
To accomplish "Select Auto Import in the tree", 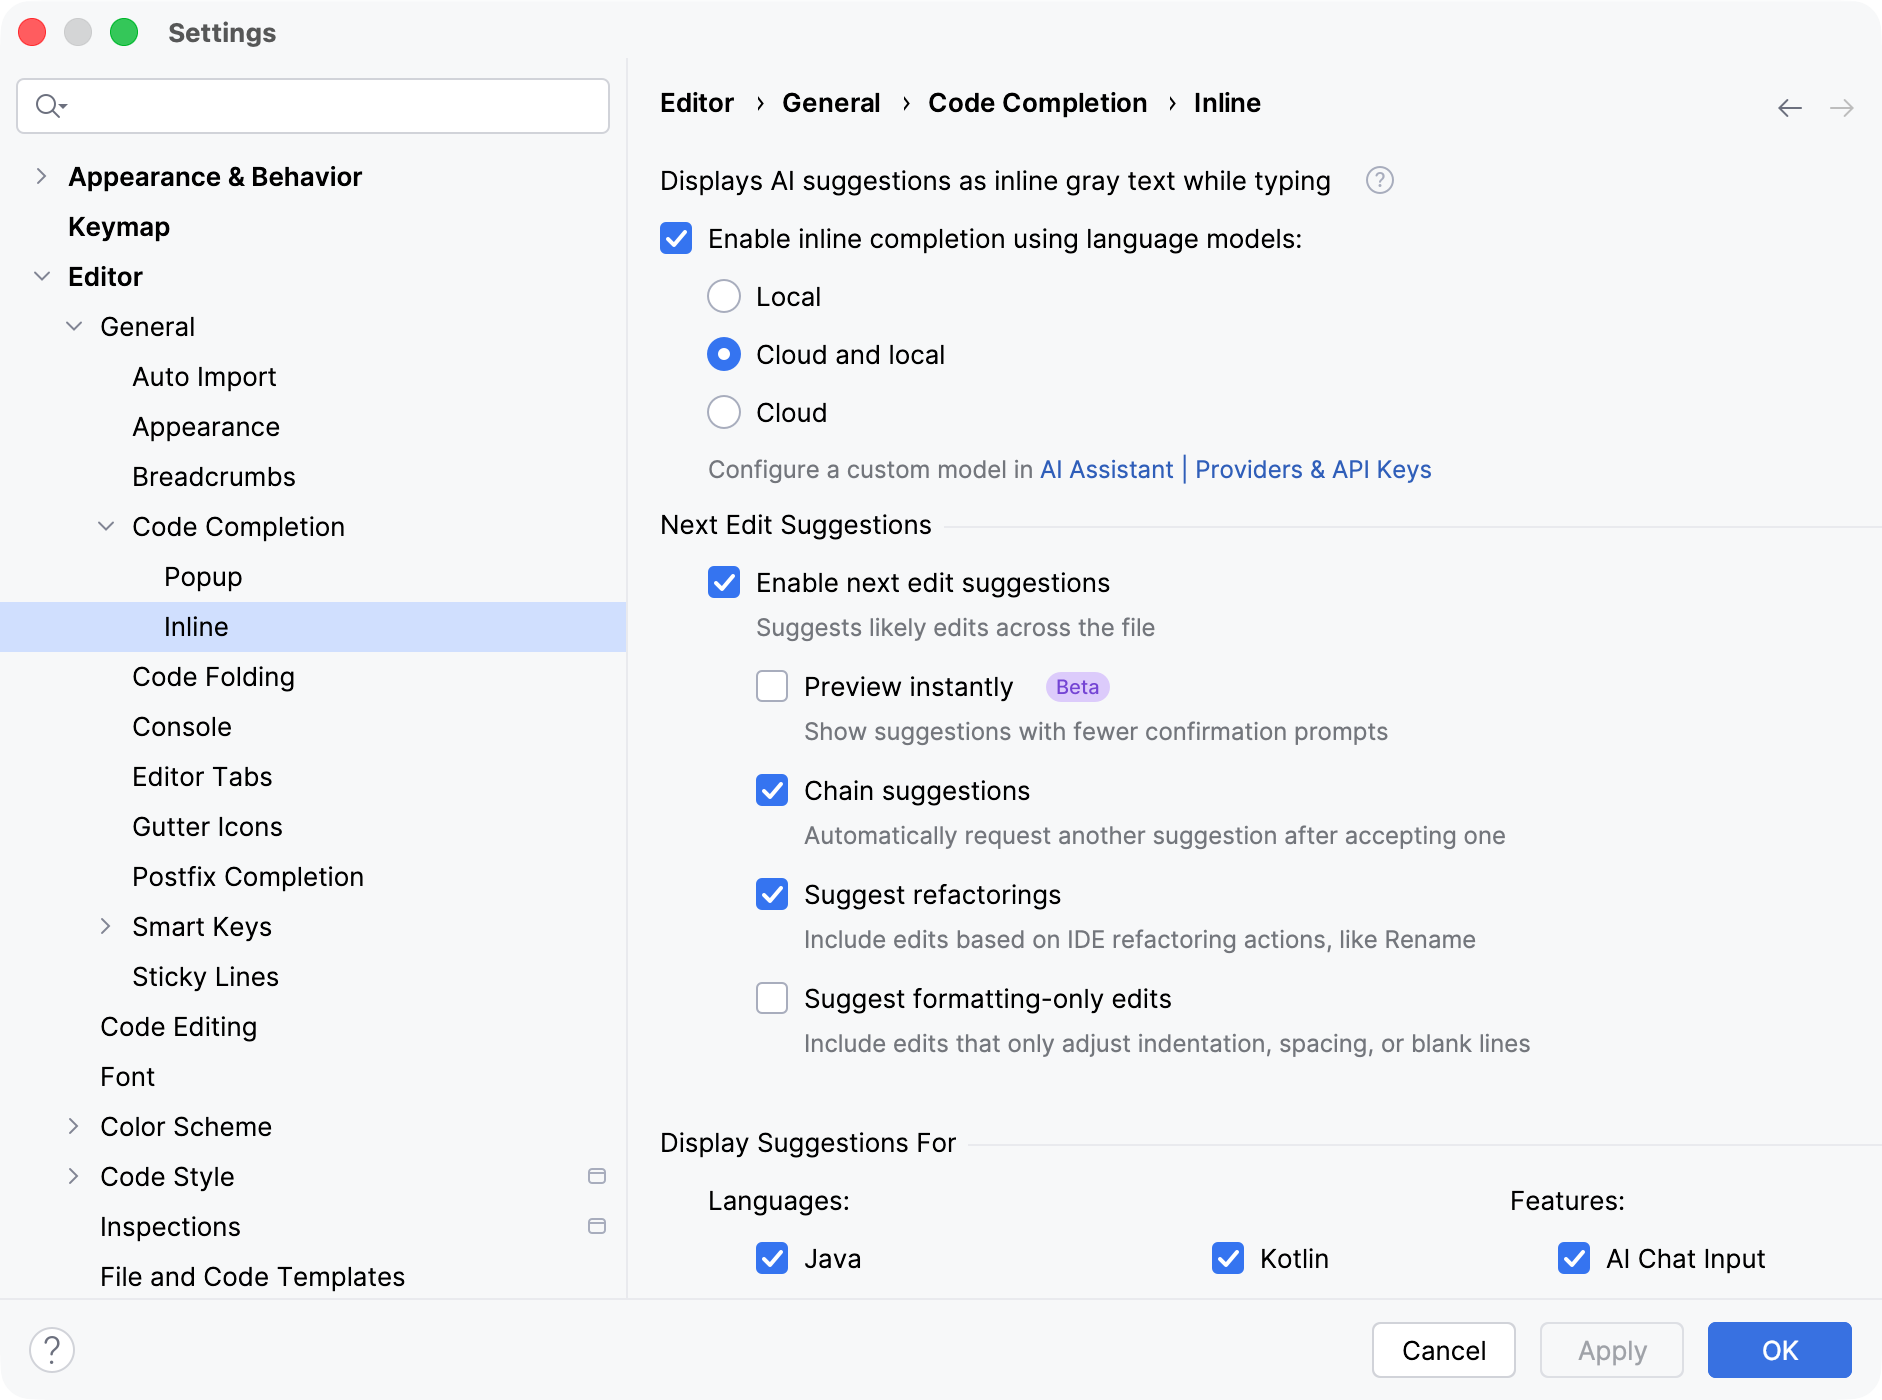I will [x=204, y=377].
